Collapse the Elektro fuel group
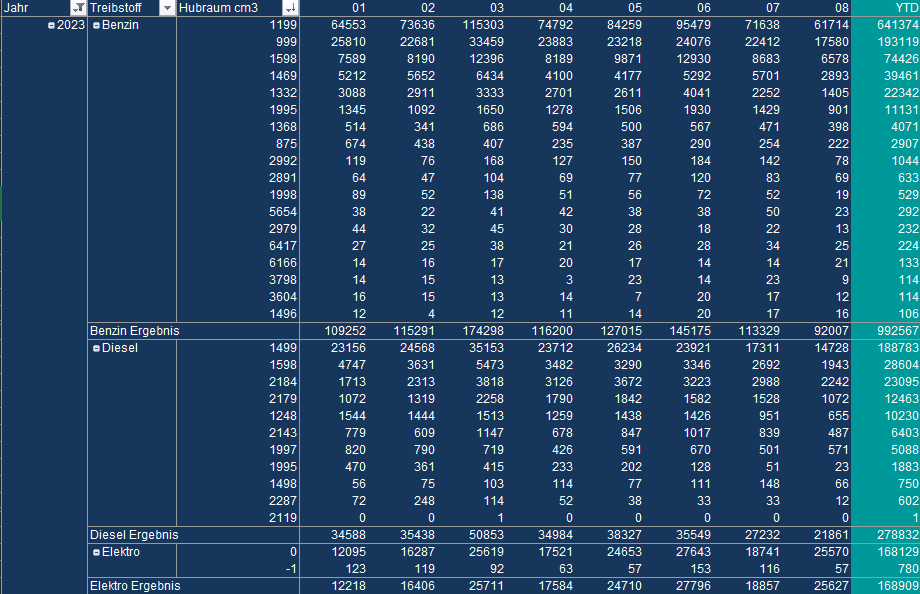Screen dimensions: 920x594 pos(96,552)
